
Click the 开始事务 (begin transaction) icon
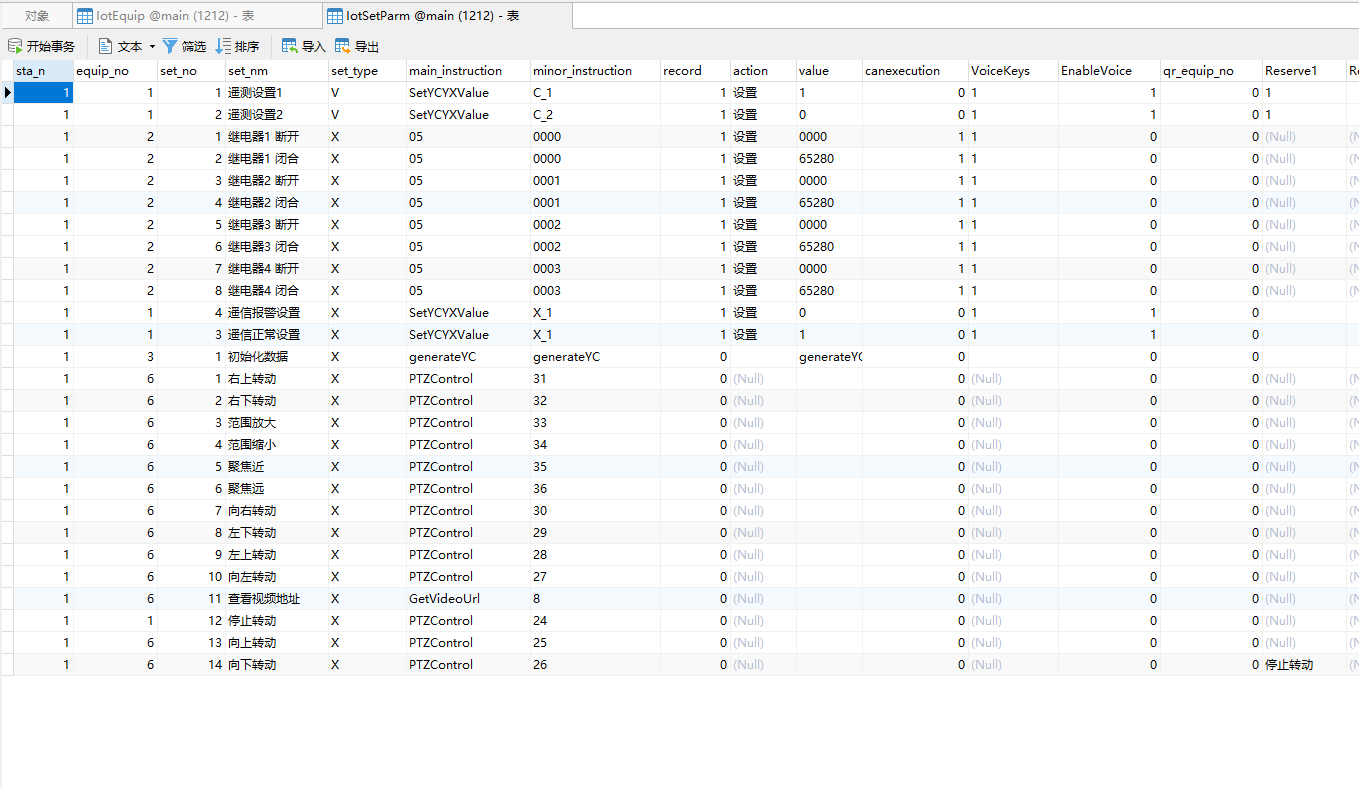pos(15,46)
